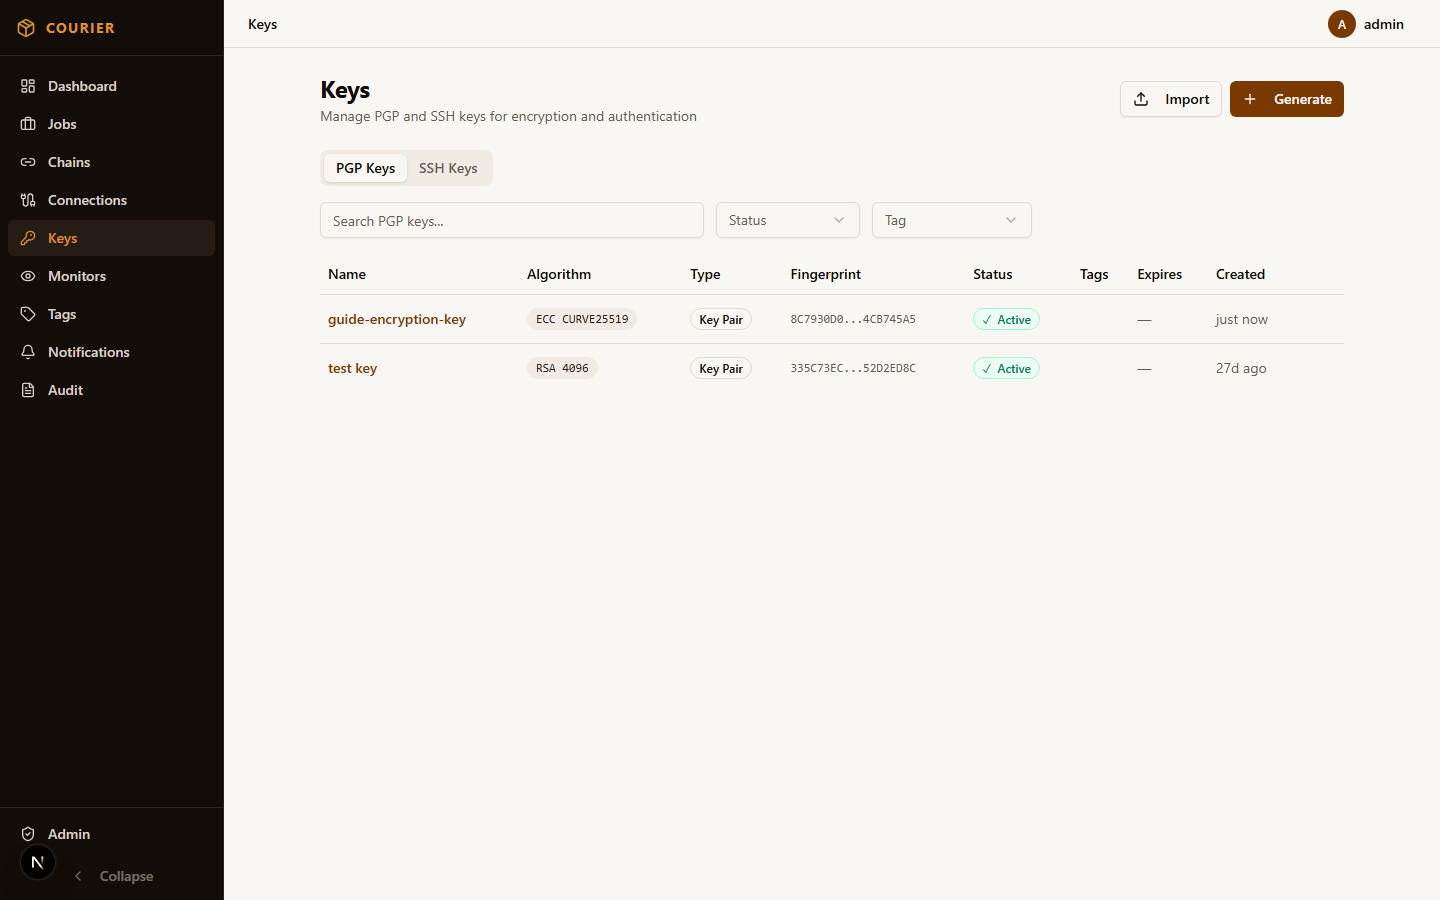Open the Dashboard from the sidebar
This screenshot has height=900, width=1440.
point(82,86)
